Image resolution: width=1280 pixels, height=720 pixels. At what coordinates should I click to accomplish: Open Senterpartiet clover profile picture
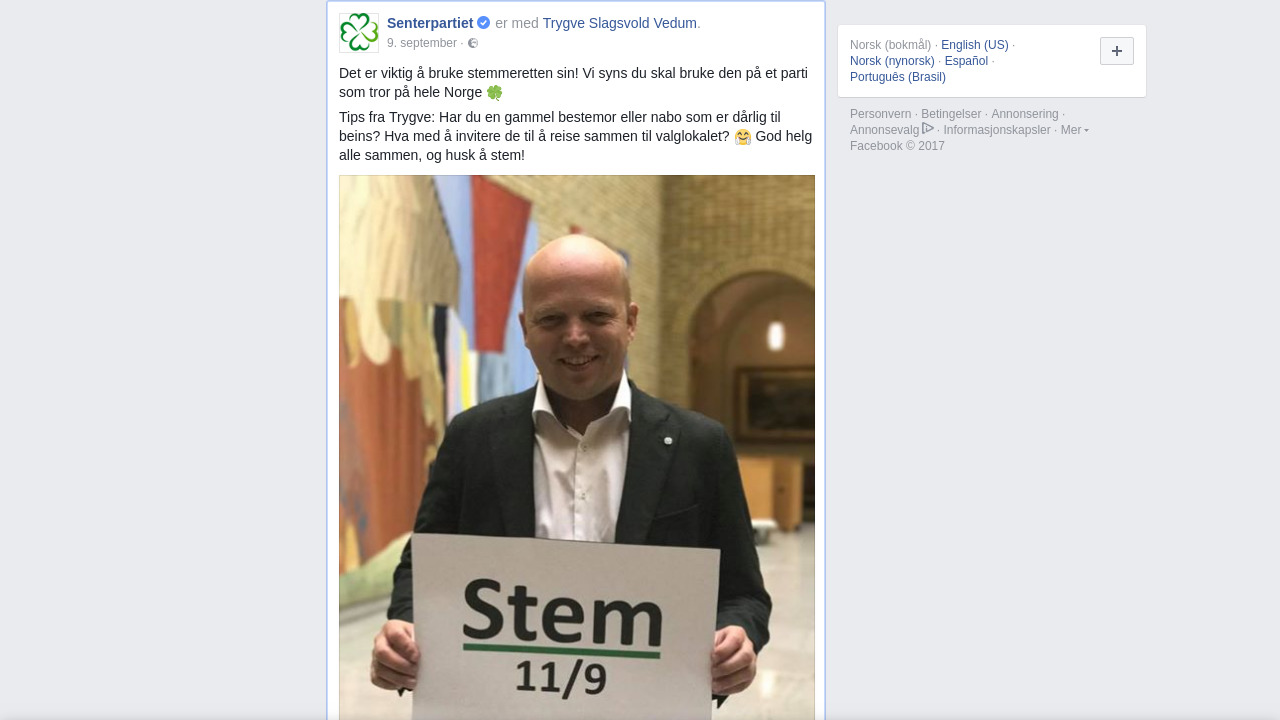tap(359, 33)
